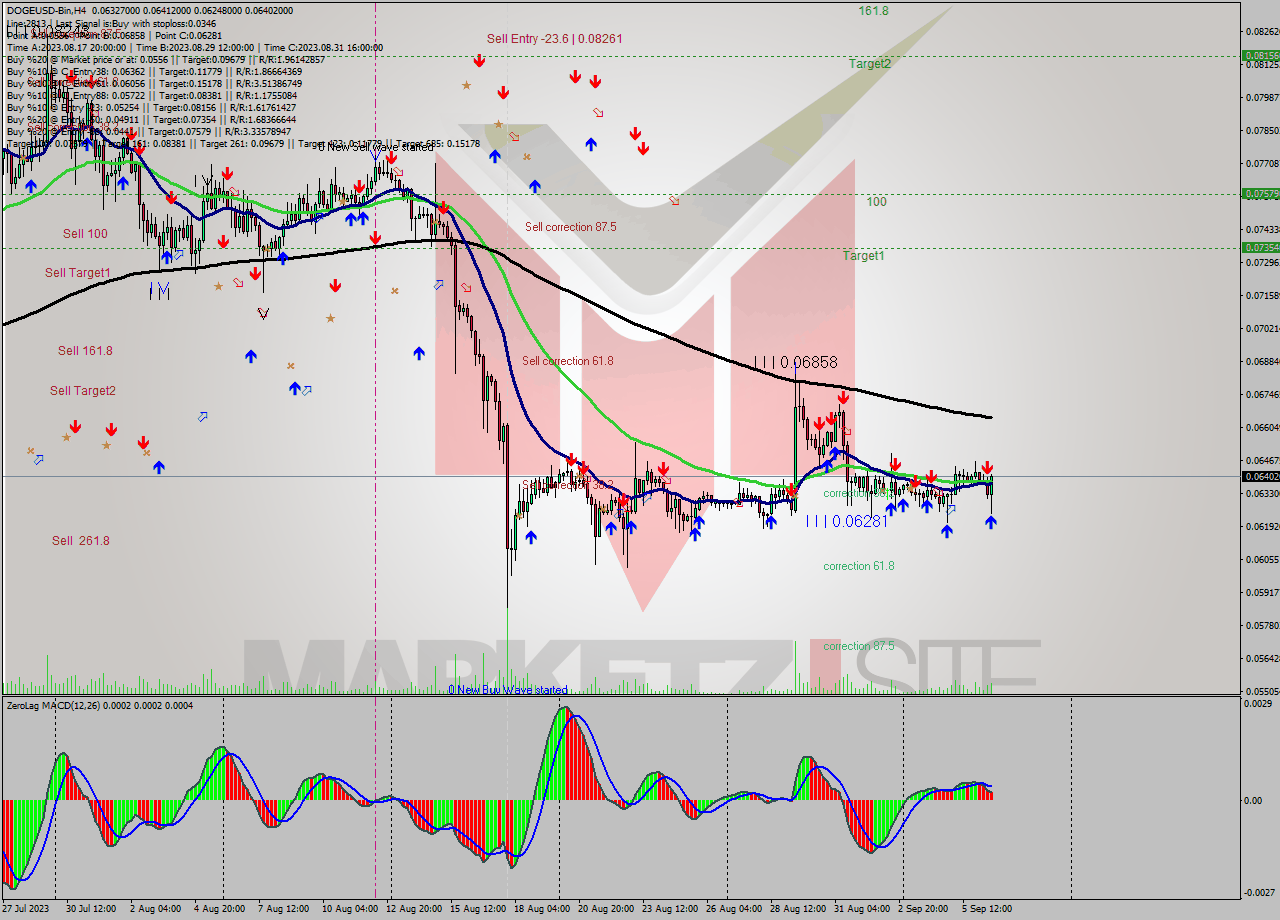
Task: Click the green 0.0757 price level tag
Action: (x=1260, y=194)
